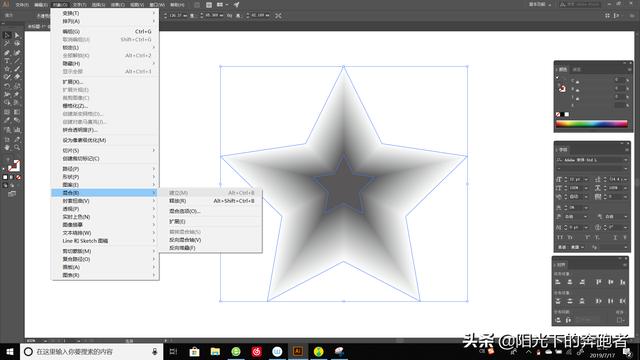The width and height of the screenshot is (640, 360).
Task: Open the Compound Path (复合路径) submenu
Action: [x=105, y=259]
